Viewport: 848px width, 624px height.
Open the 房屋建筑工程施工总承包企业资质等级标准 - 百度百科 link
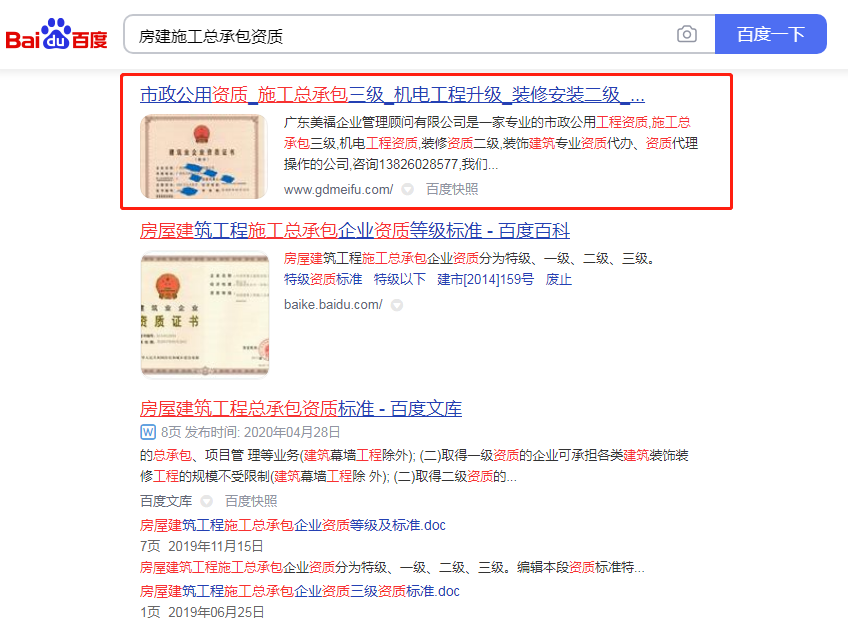coord(355,231)
